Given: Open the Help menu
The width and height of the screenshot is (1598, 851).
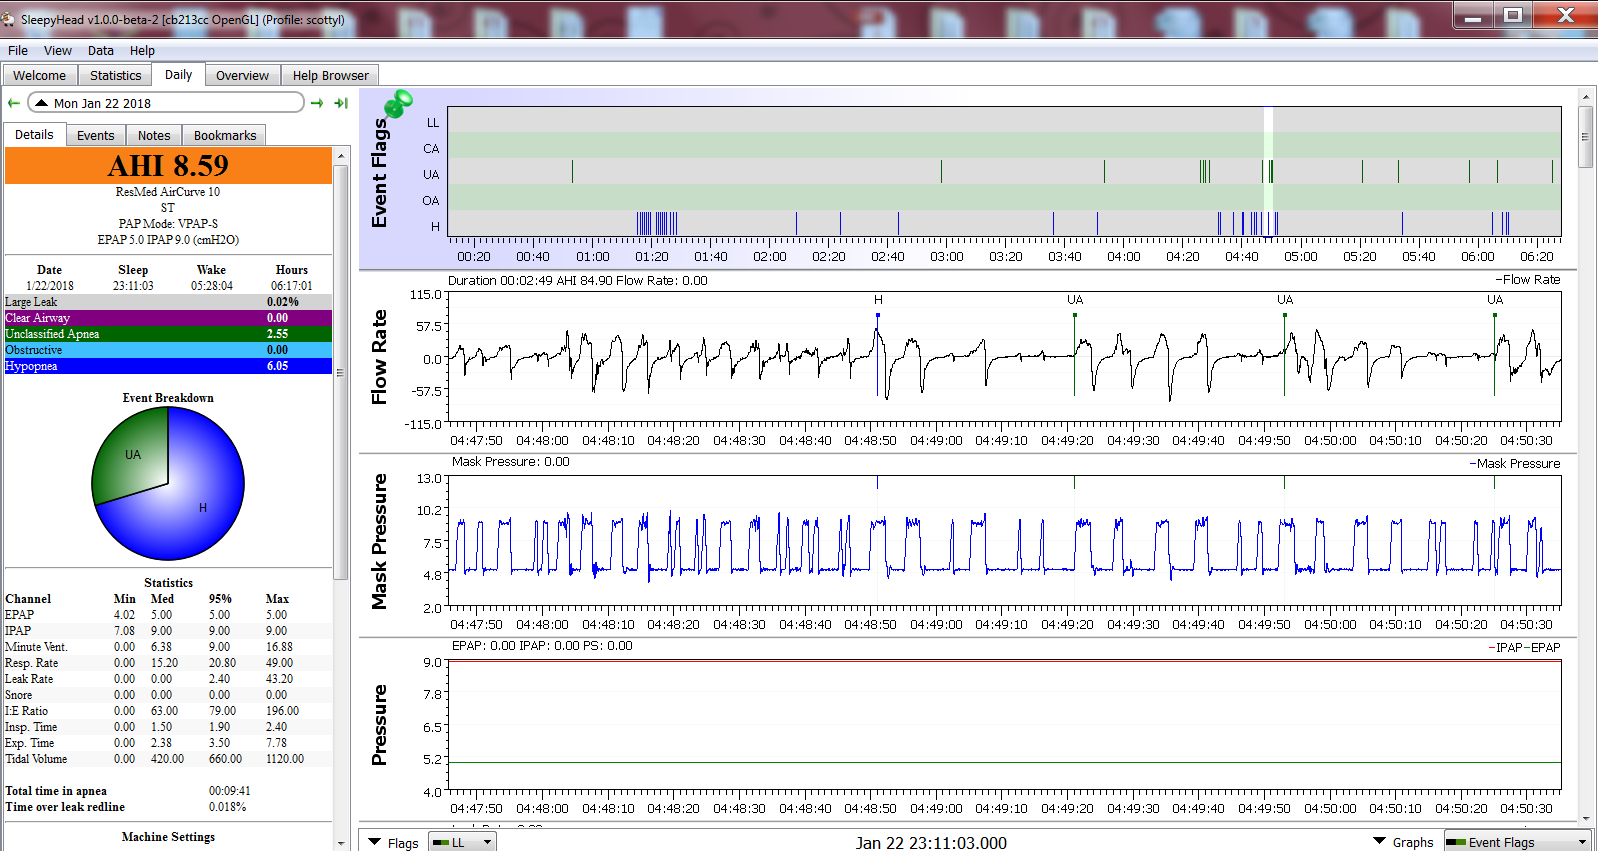Looking at the screenshot, I should click(x=142, y=50).
